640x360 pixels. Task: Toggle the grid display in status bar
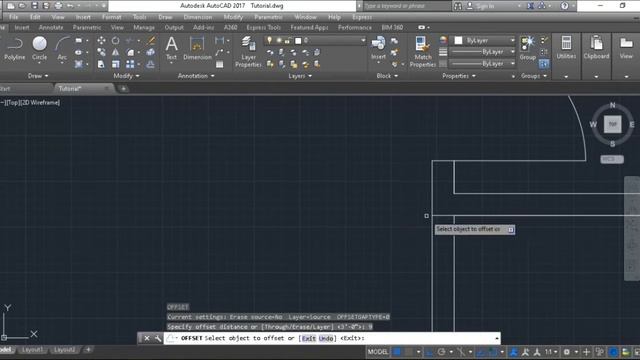pos(397,351)
